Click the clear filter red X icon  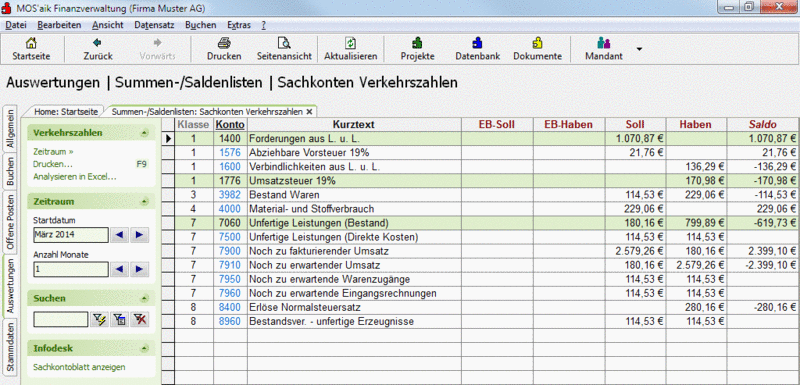[139, 320]
